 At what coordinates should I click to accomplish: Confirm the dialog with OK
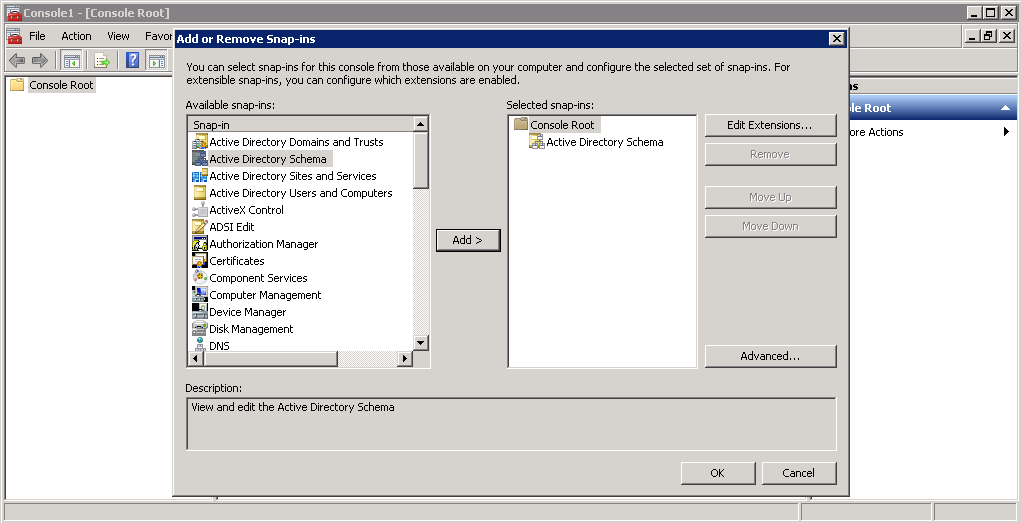pyautogui.click(x=717, y=473)
